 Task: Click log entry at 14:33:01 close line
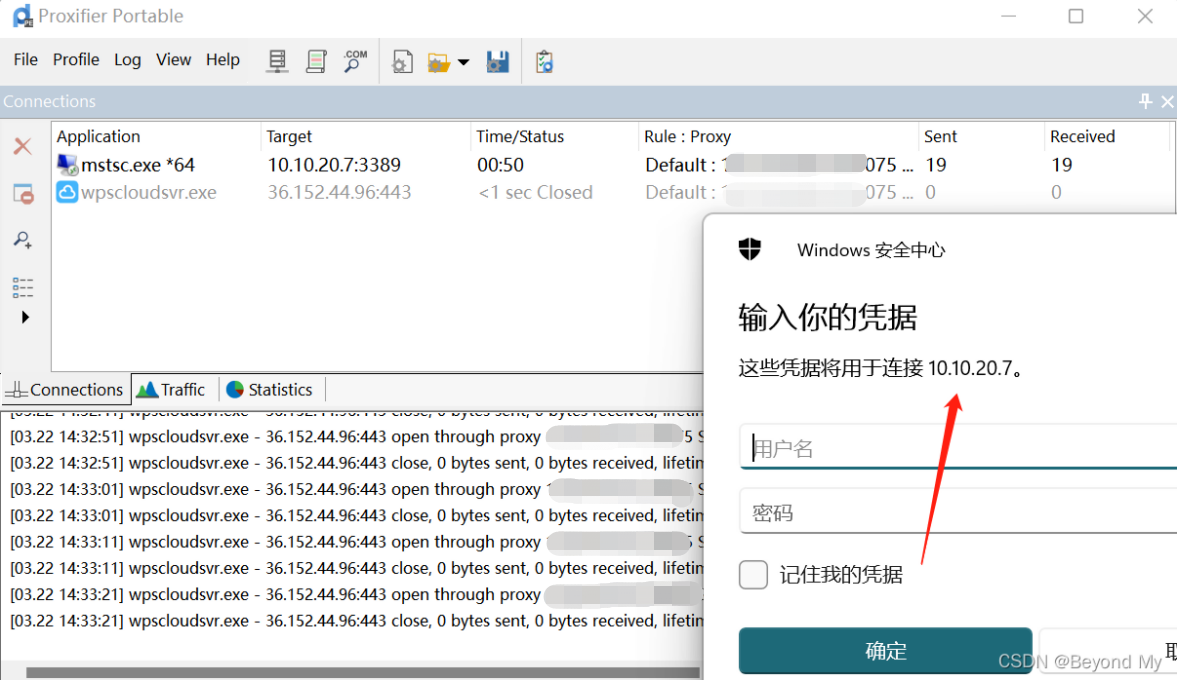tap(357, 516)
